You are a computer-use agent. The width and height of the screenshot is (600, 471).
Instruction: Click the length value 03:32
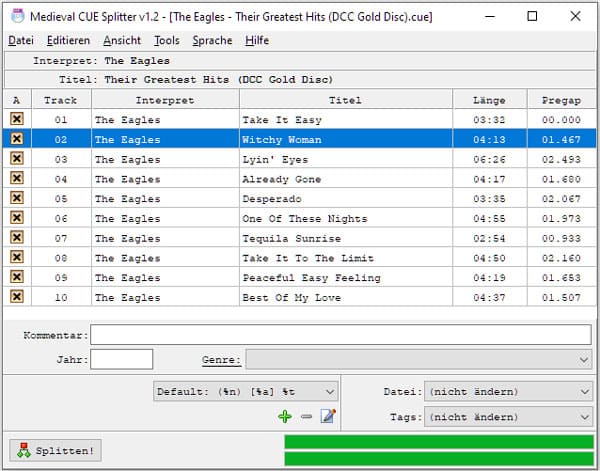pos(489,120)
